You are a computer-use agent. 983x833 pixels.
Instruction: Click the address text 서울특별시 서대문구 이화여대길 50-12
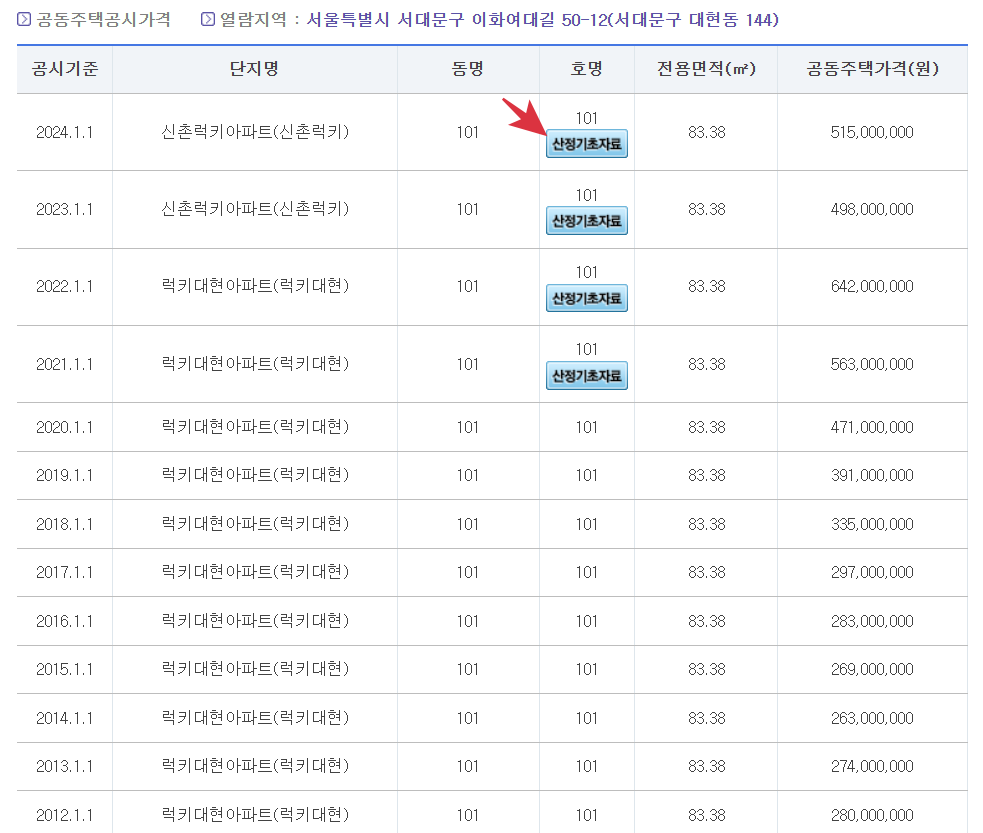[457, 19]
